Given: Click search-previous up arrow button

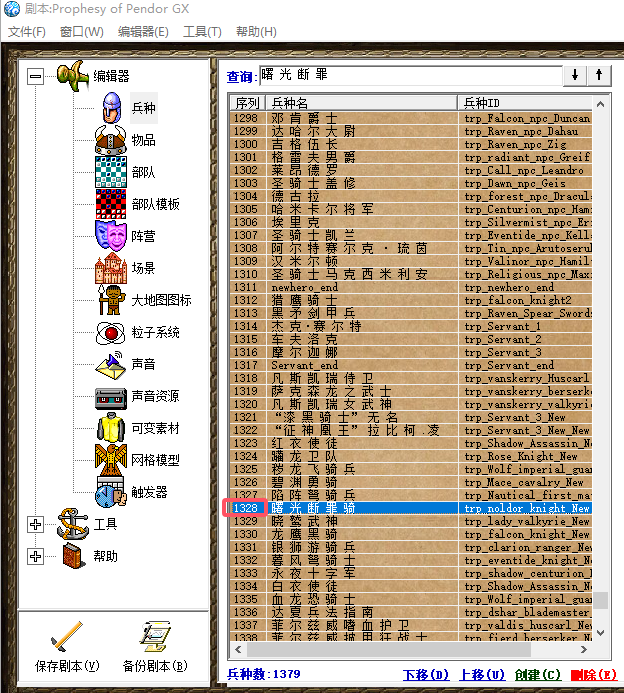Looking at the screenshot, I should click(599, 75).
